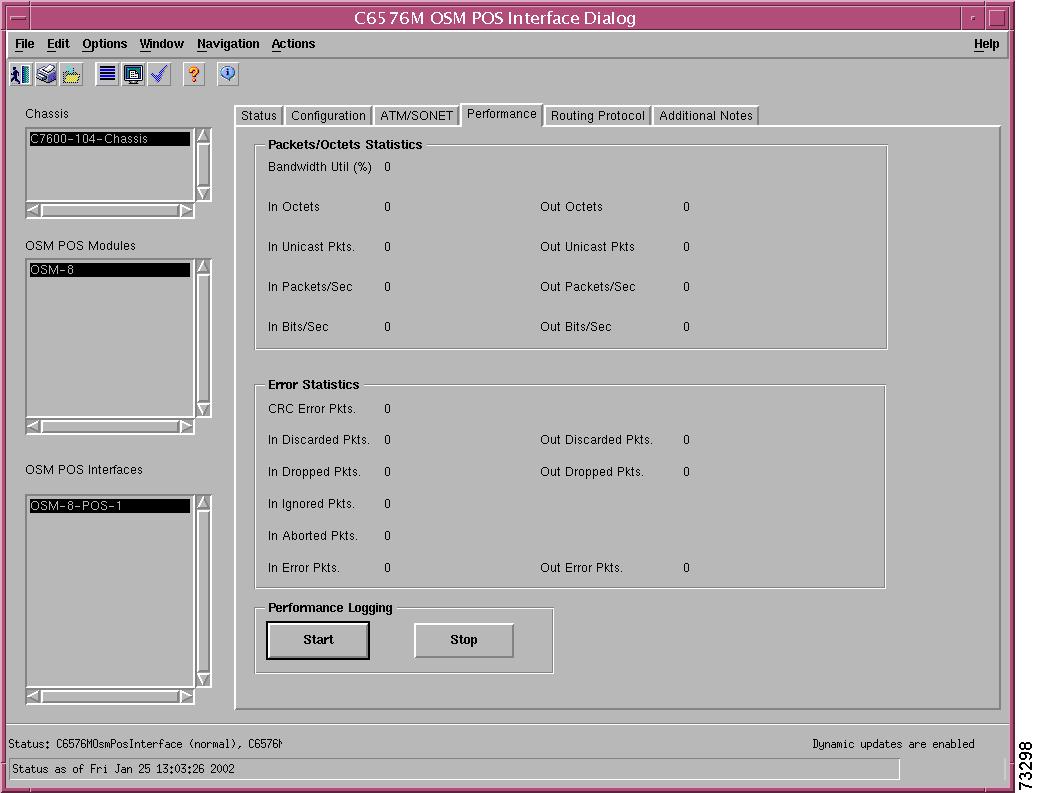The height and width of the screenshot is (793, 1037).
Task: Click the blue info bubble icon
Action: pos(228,74)
